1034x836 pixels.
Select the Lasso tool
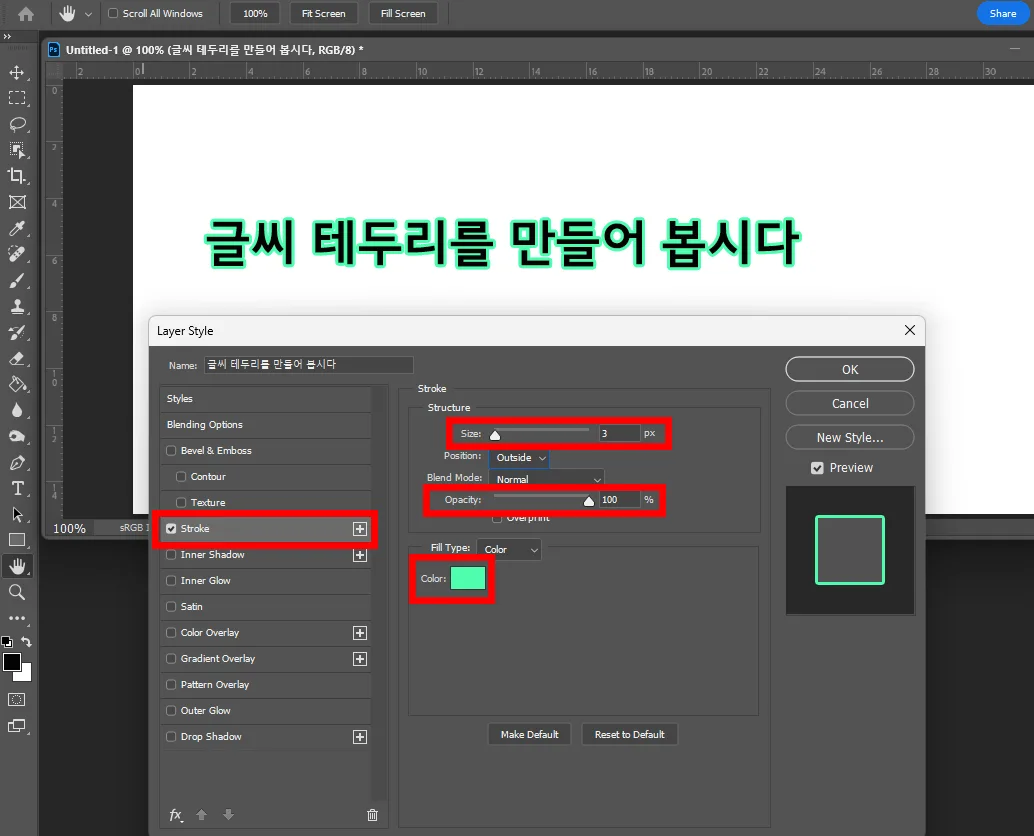coord(16,124)
